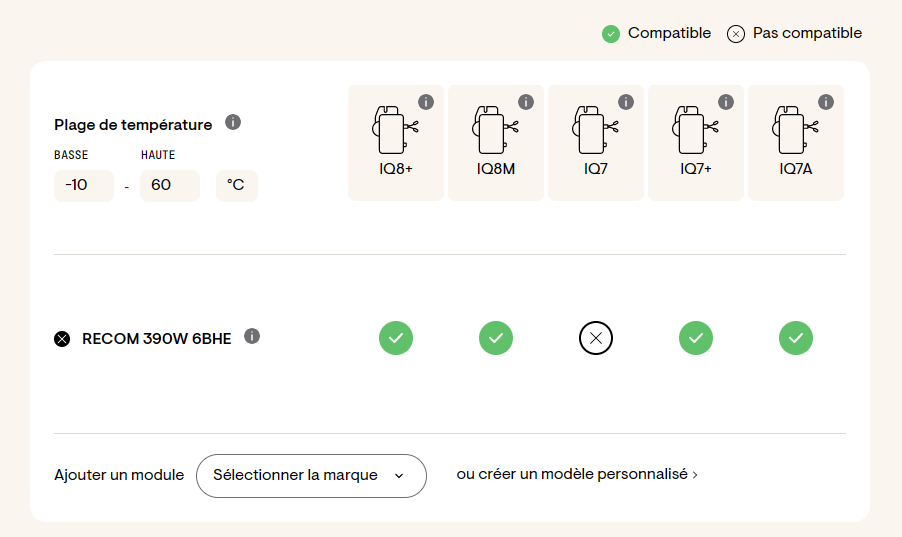Click the green Compatible legend icon
This screenshot has width=902, height=537.
(611, 34)
